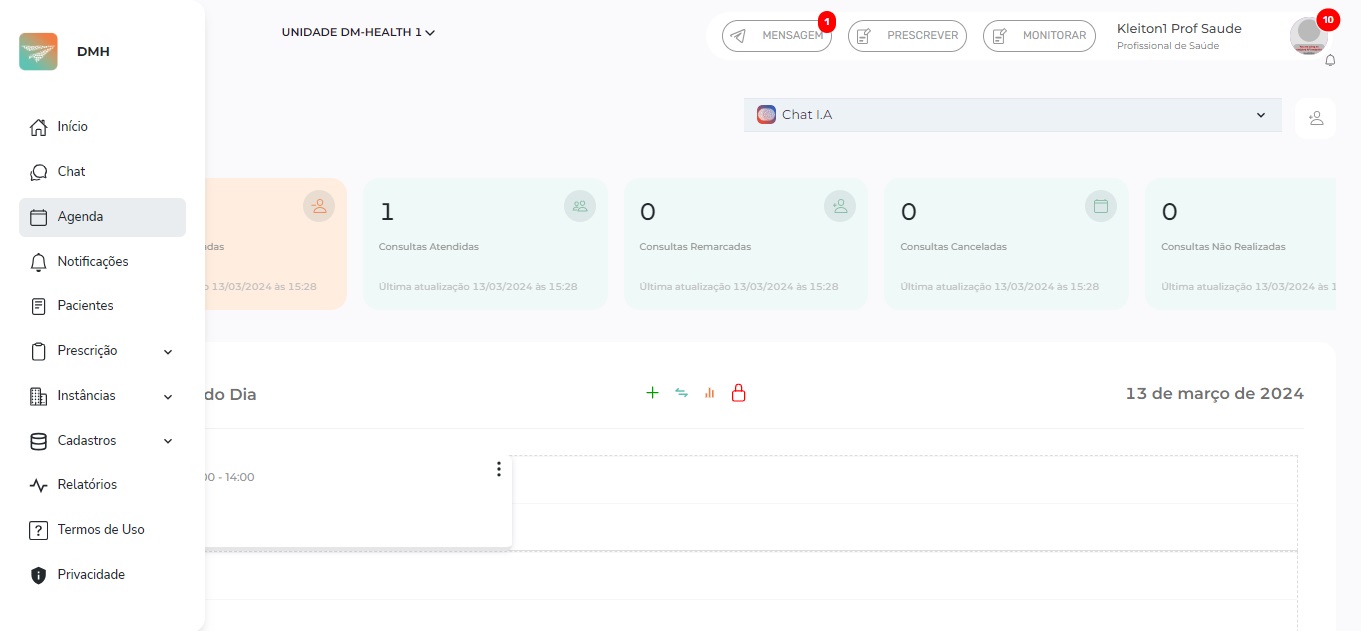
Task: Click the Mensagem button
Action: pos(777,36)
